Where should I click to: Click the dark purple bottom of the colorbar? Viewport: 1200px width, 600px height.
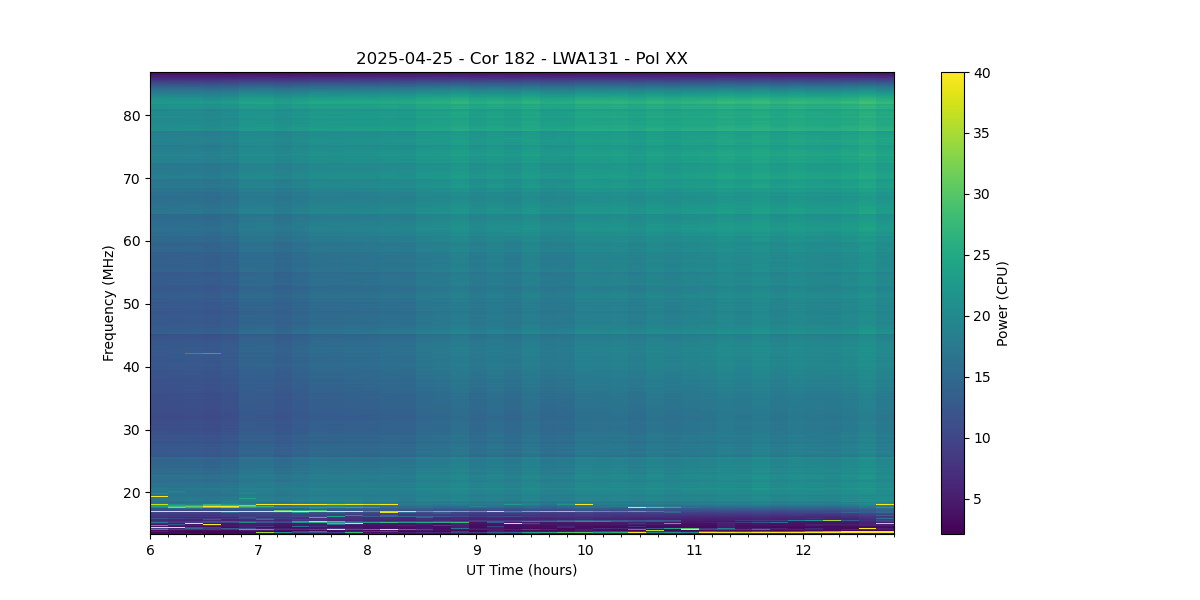coord(953,529)
